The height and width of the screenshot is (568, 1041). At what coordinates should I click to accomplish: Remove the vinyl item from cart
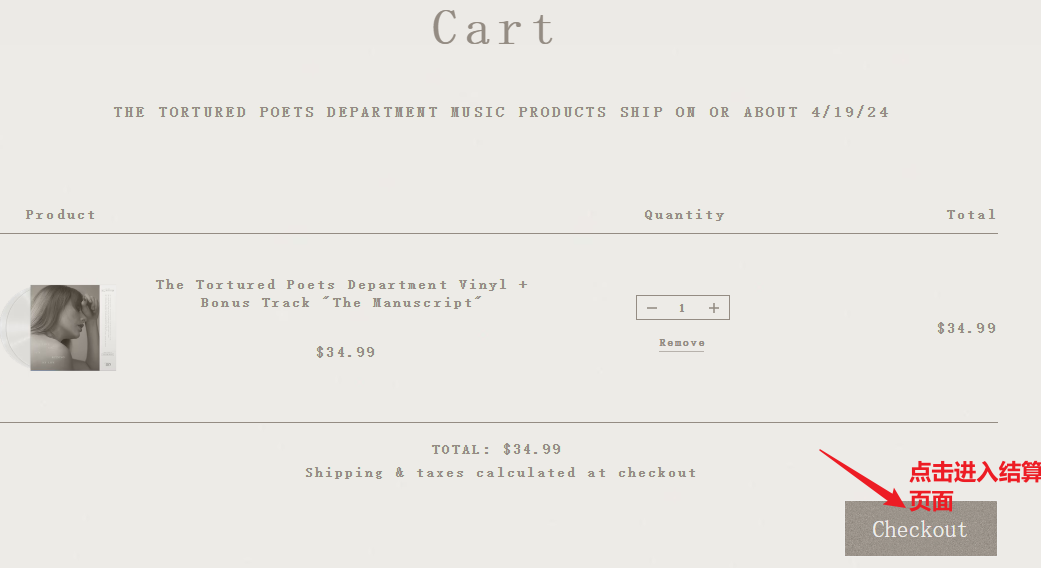pos(682,343)
